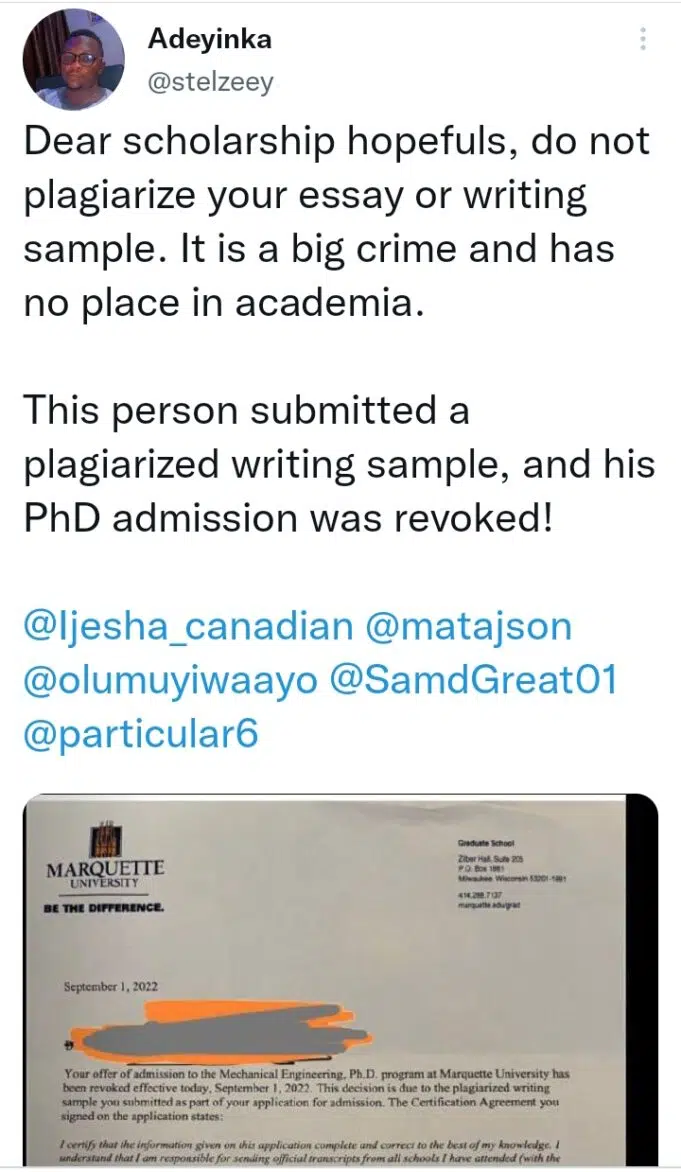
Task: Click the @particular6 mention
Action: 141,734
